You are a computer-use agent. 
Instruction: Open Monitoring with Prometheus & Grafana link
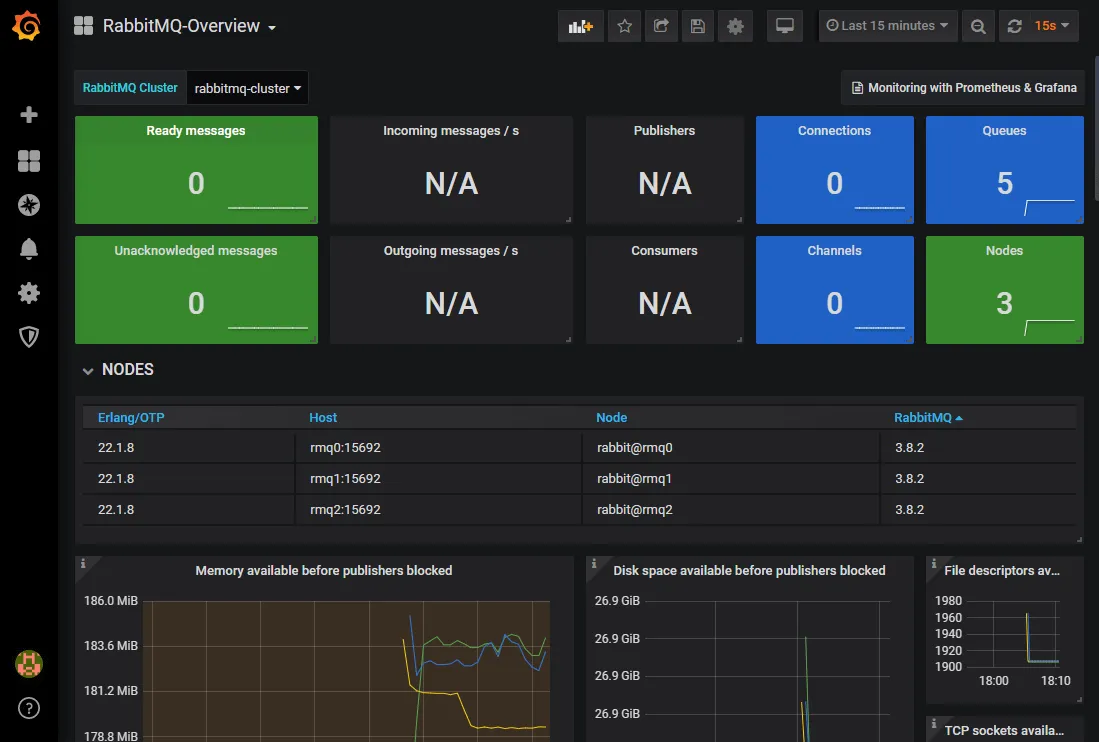[963, 88]
